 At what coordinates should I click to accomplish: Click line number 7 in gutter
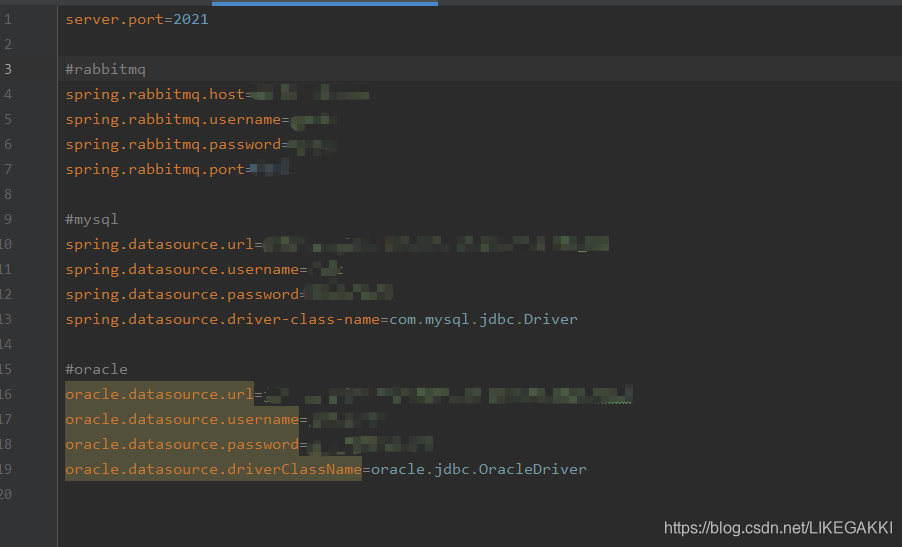(x=8, y=170)
